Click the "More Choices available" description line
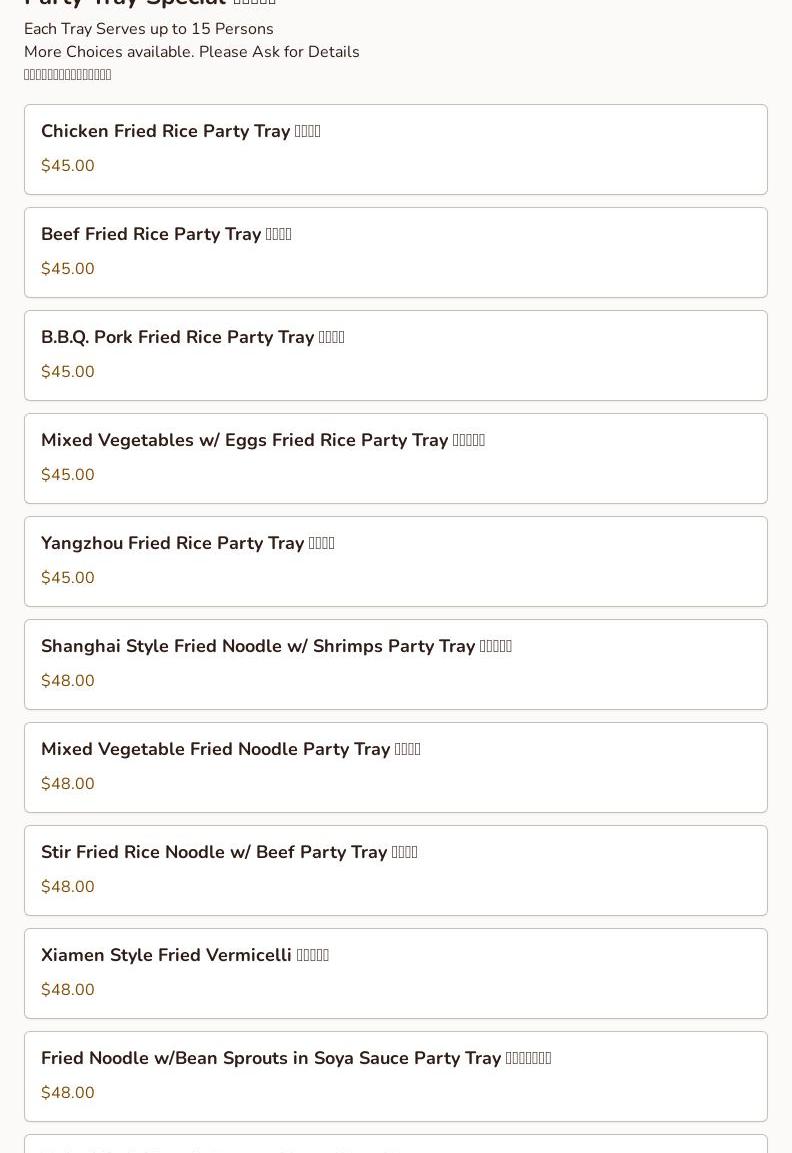 coord(192,52)
